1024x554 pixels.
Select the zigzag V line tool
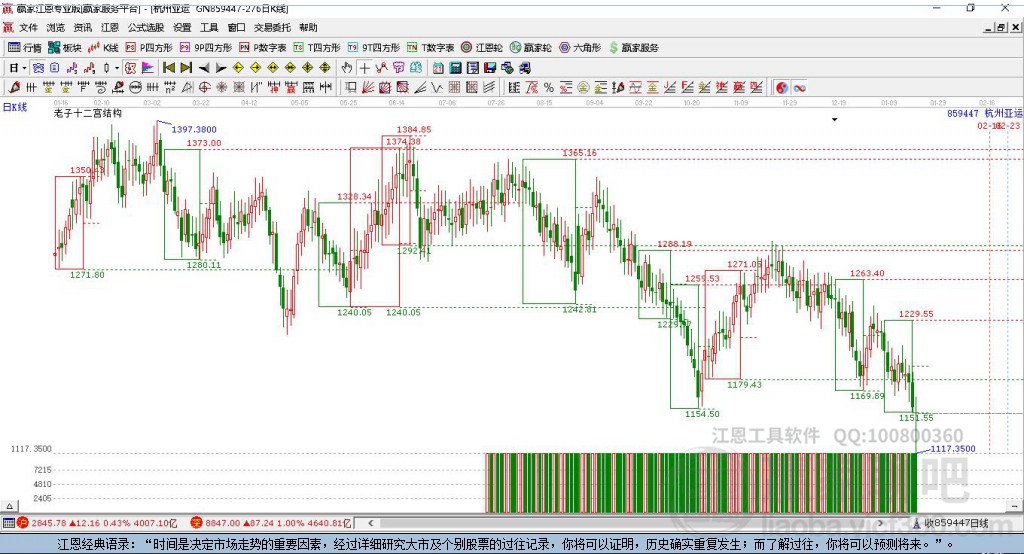[x=437, y=88]
